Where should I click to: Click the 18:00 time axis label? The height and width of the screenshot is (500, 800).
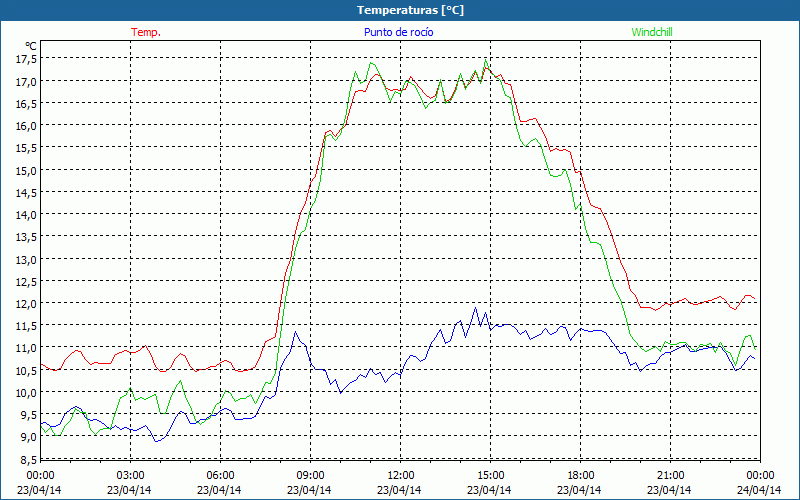(x=581, y=476)
